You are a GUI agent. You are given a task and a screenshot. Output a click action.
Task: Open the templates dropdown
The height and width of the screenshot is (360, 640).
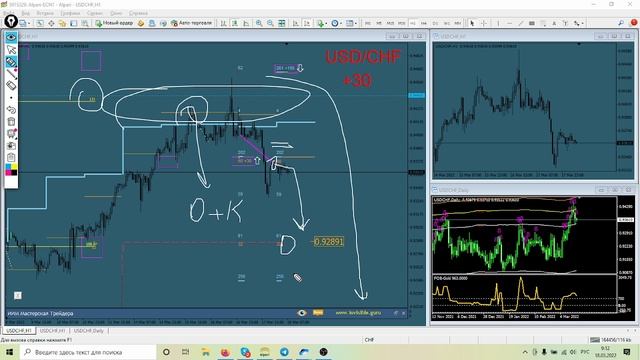351,24
